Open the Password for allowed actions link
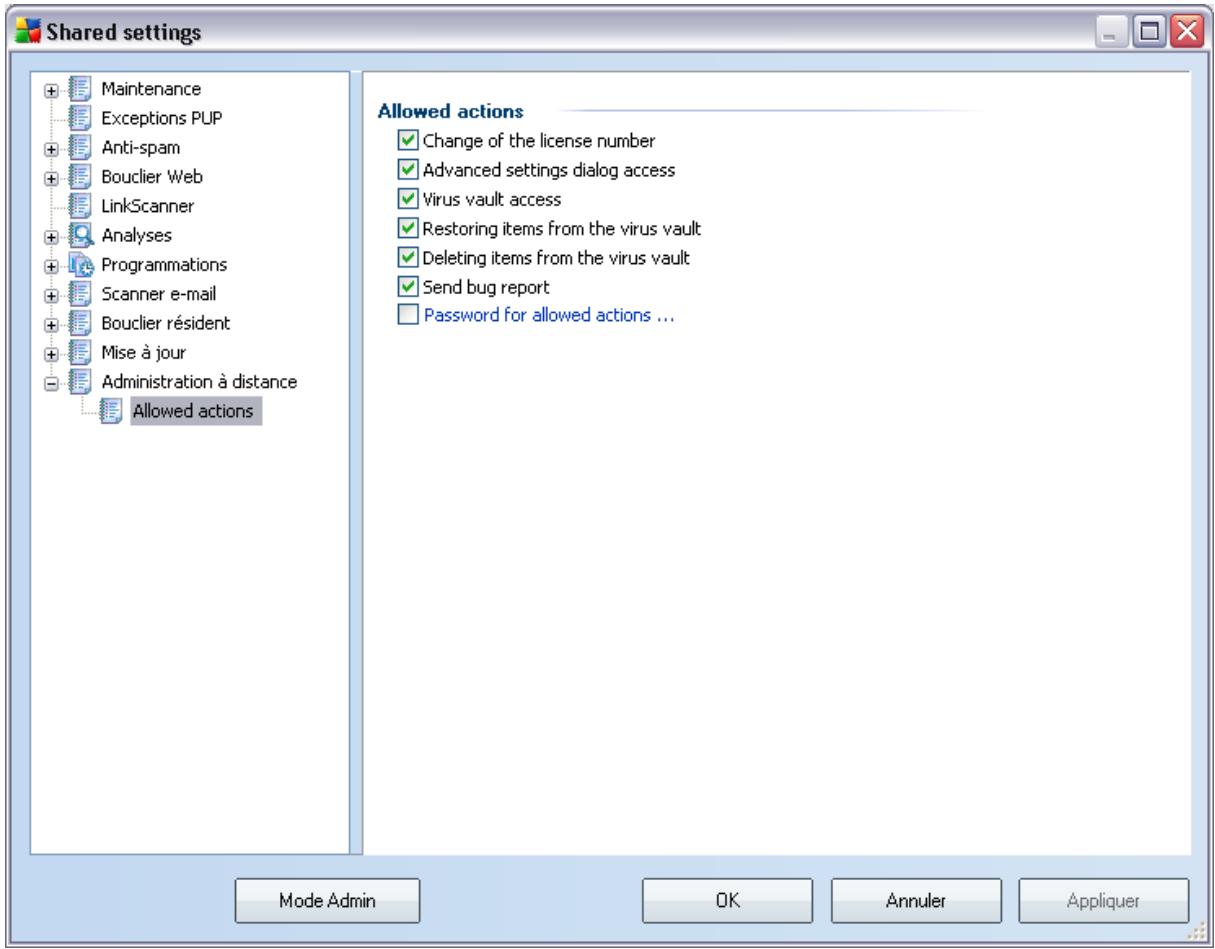1215x949 pixels. 548,317
